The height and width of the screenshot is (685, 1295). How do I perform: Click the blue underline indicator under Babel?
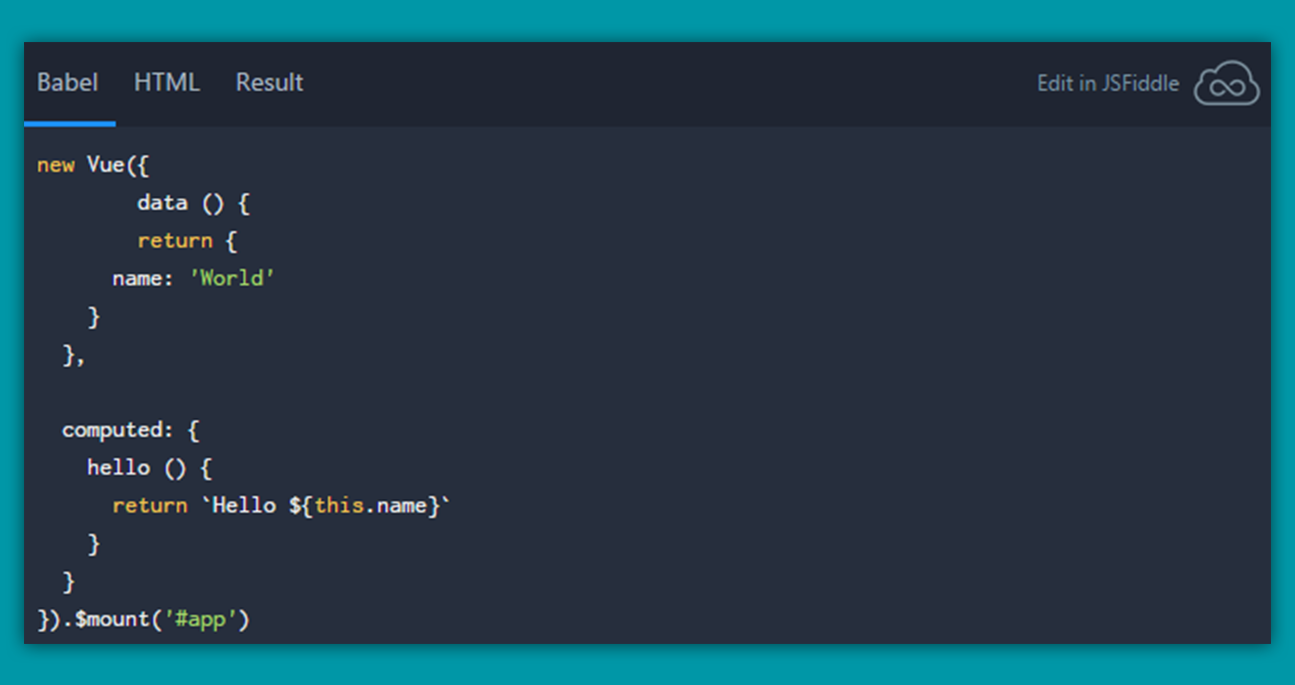point(69,122)
